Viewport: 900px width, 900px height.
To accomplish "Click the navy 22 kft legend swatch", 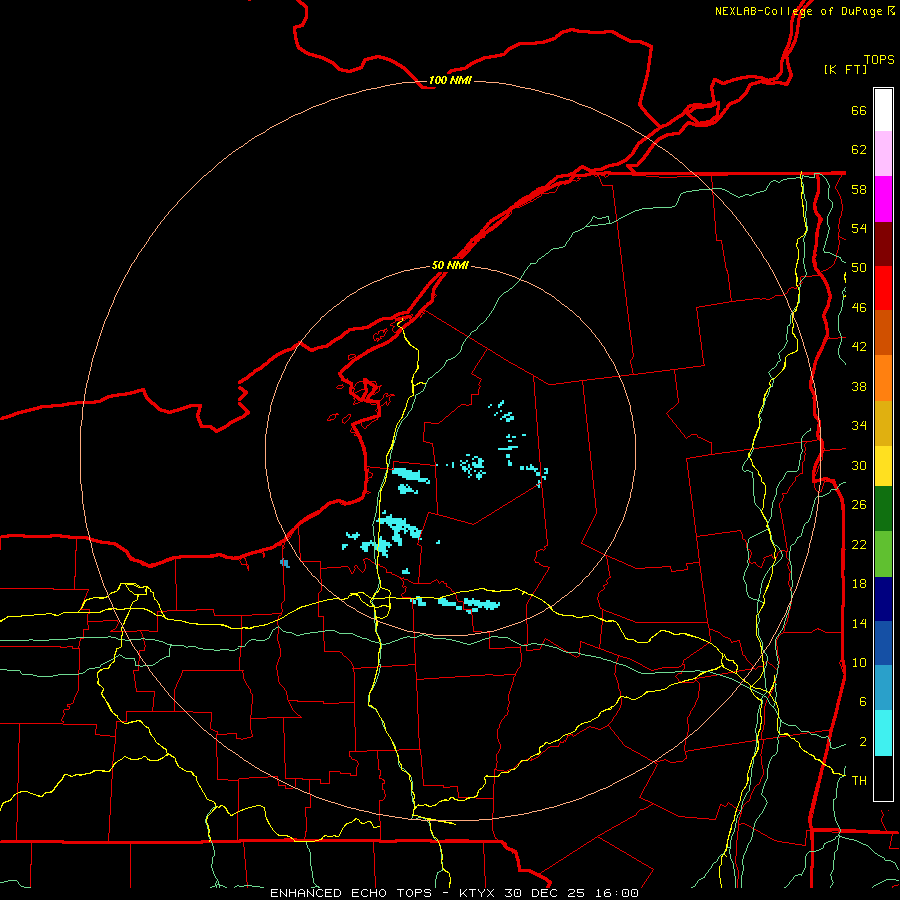I will (x=883, y=599).
